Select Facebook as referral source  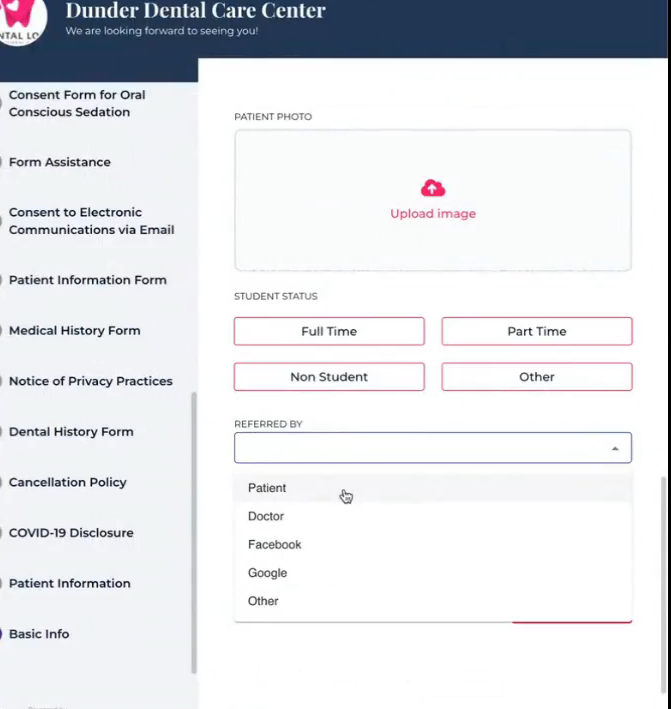point(274,545)
